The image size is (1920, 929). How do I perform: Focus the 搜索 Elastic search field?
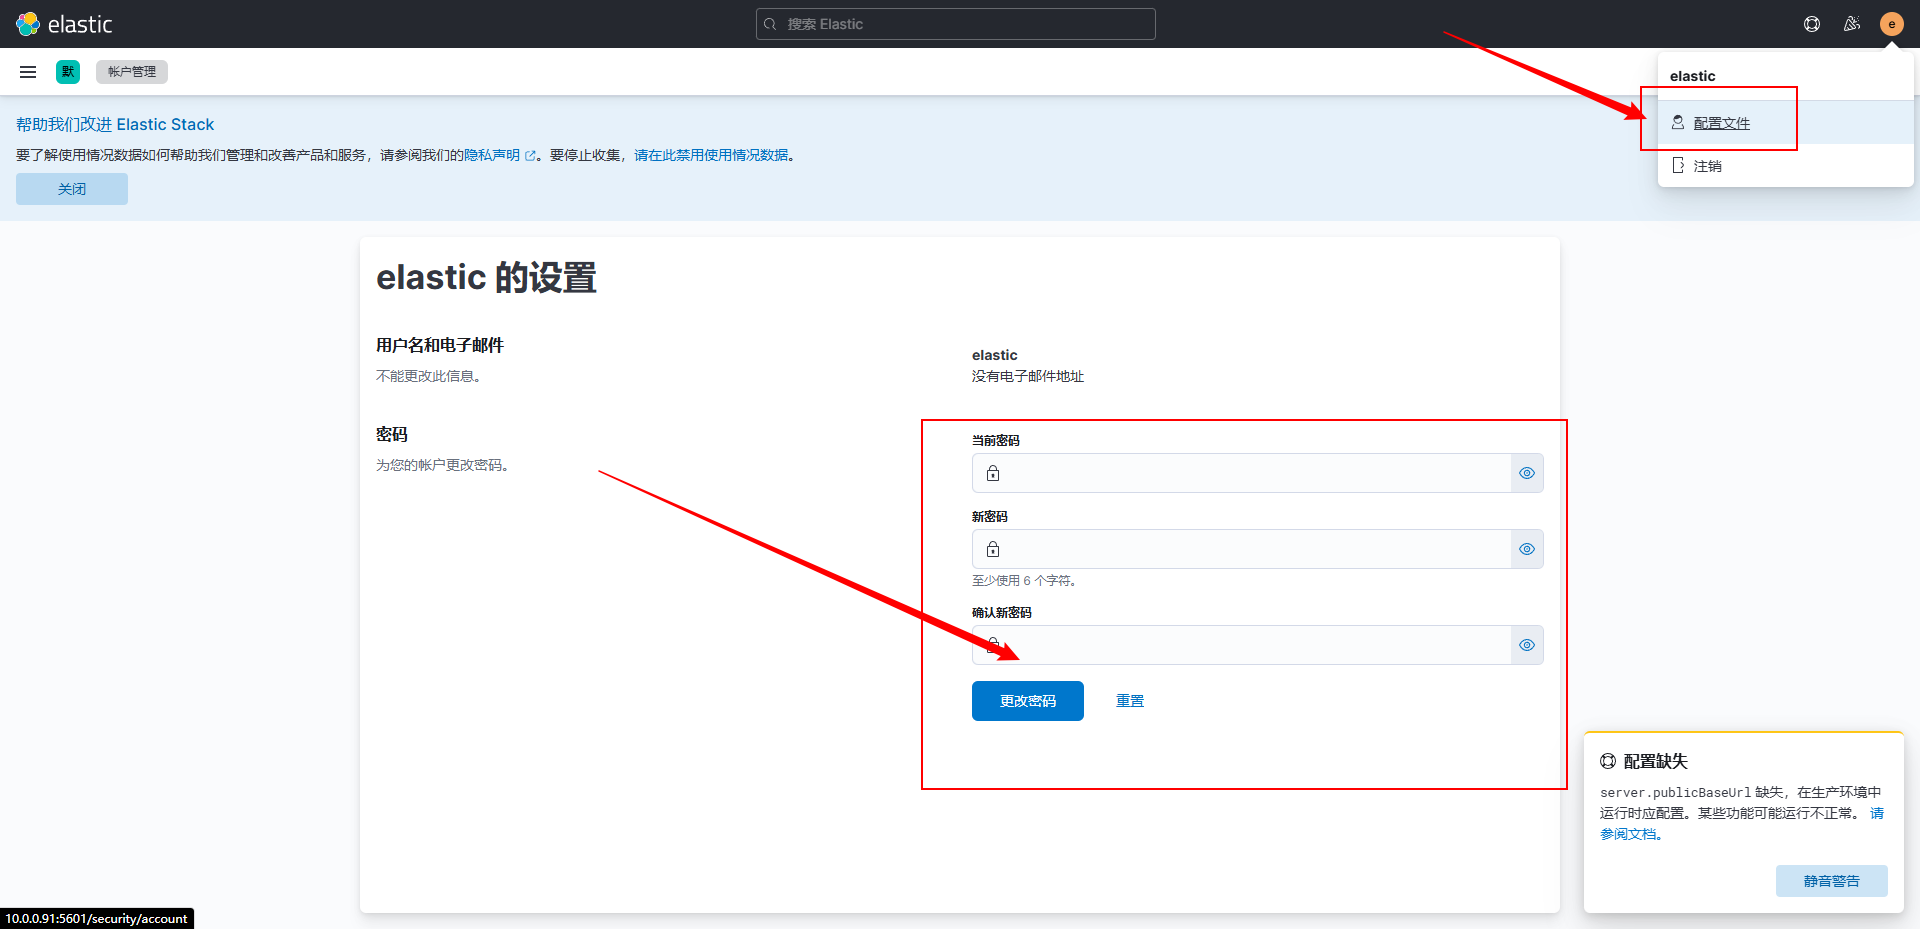(x=956, y=24)
